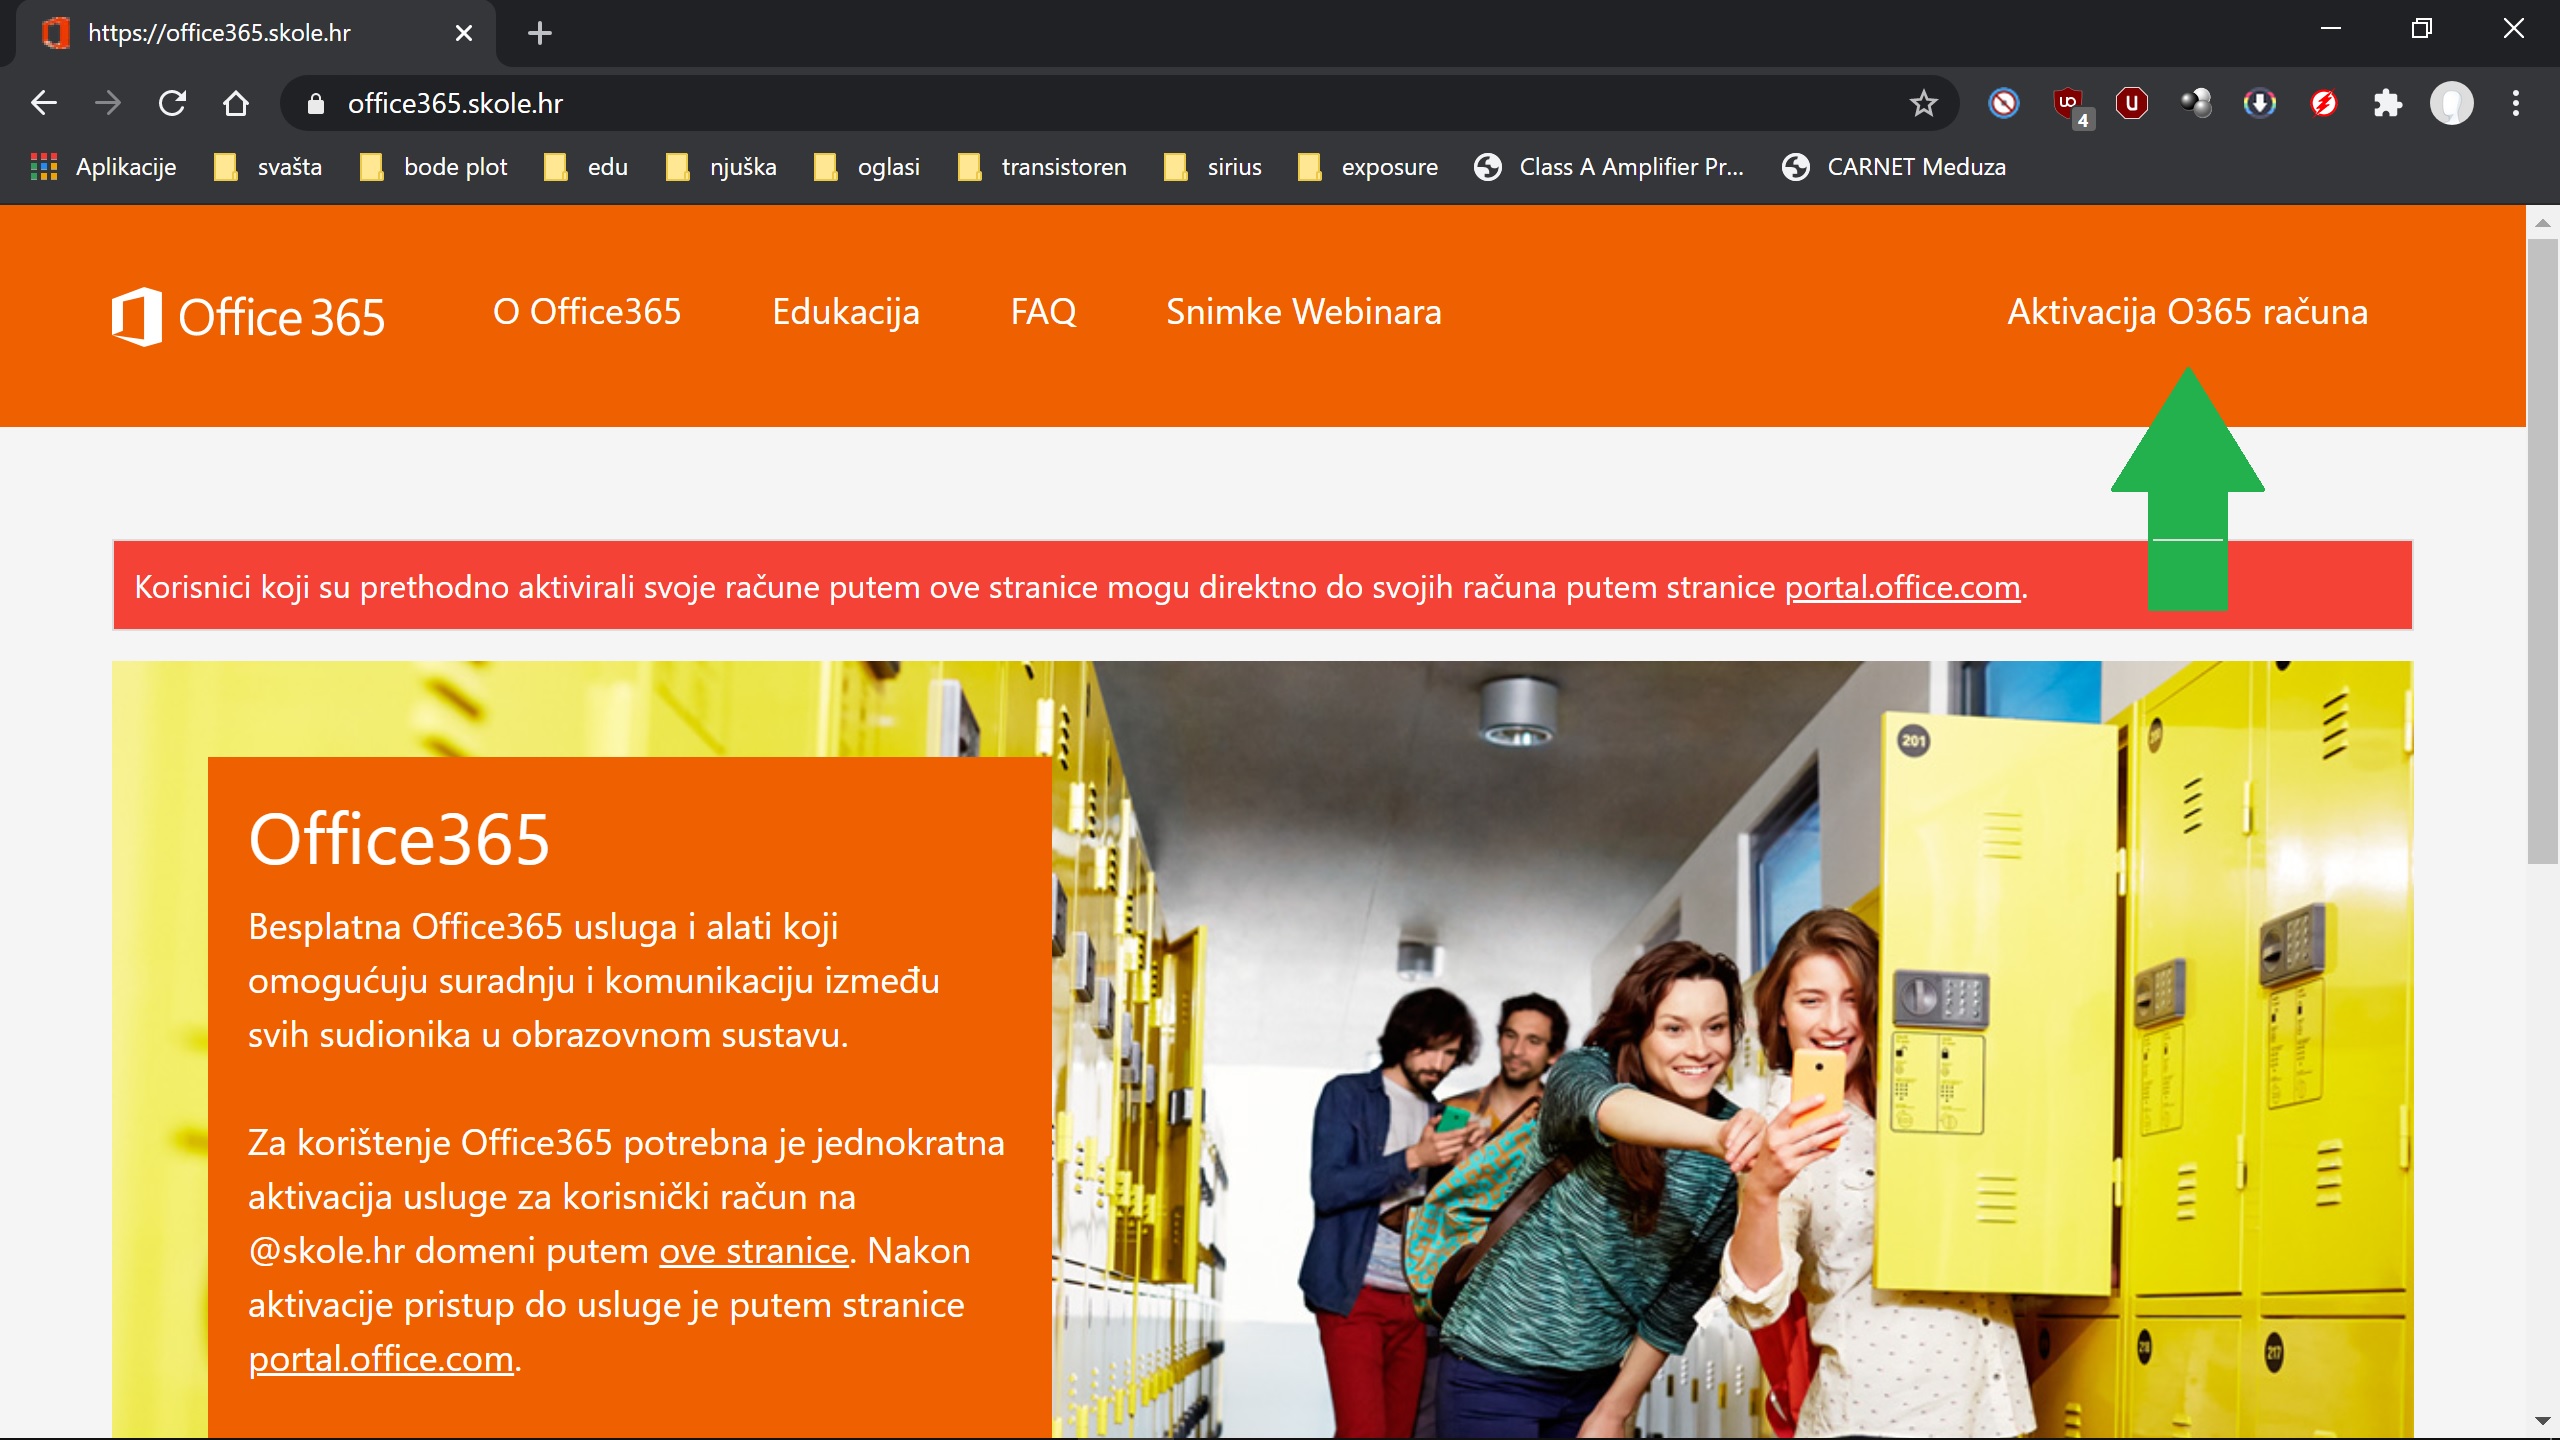
Task: Open the transistoren bookmark folder
Action: pyautogui.click(x=1042, y=167)
